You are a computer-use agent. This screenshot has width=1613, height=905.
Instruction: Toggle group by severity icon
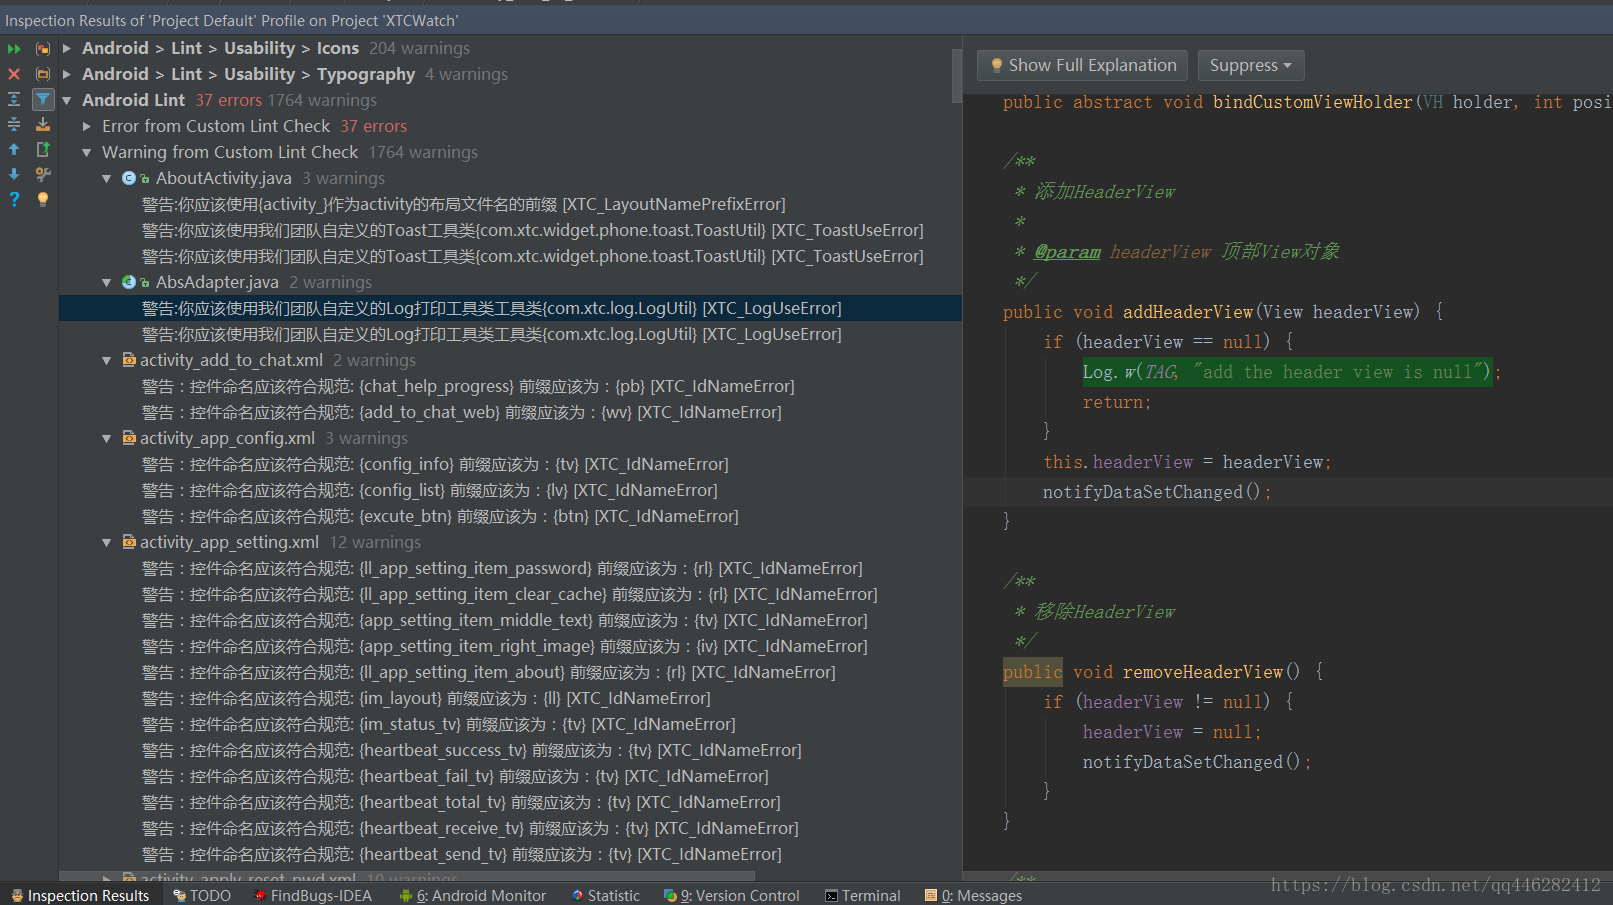[43, 48]
